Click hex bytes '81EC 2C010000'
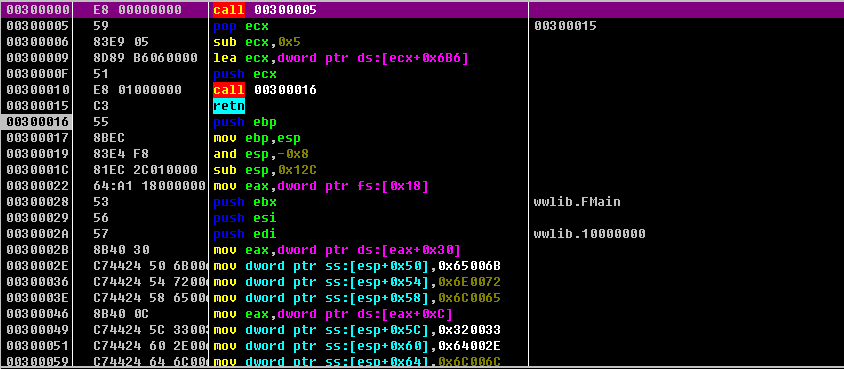Viewport: 844px width, 369px height. (145, 170)
